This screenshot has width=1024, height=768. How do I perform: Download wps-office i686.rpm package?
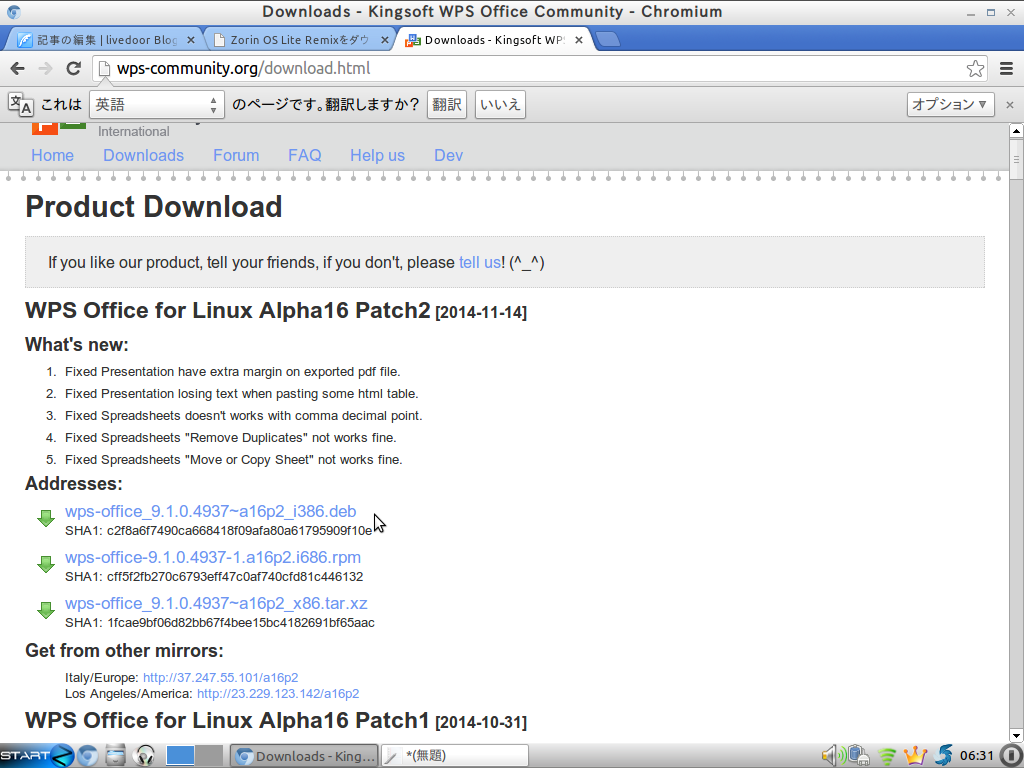213,557
